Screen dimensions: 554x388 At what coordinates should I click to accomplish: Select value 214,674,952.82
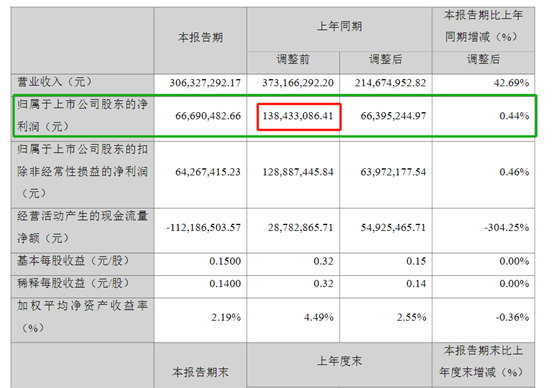coord(390,83)
